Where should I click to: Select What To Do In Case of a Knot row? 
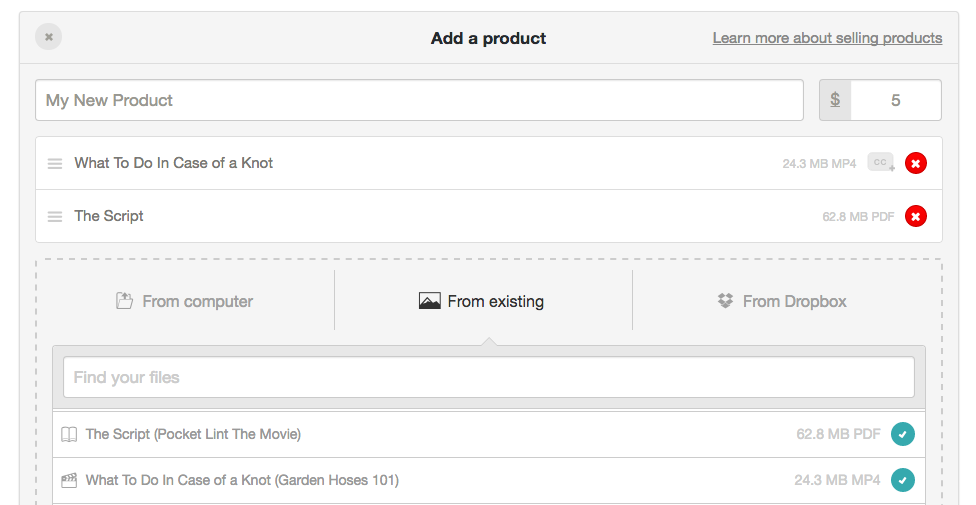[489, 163]
